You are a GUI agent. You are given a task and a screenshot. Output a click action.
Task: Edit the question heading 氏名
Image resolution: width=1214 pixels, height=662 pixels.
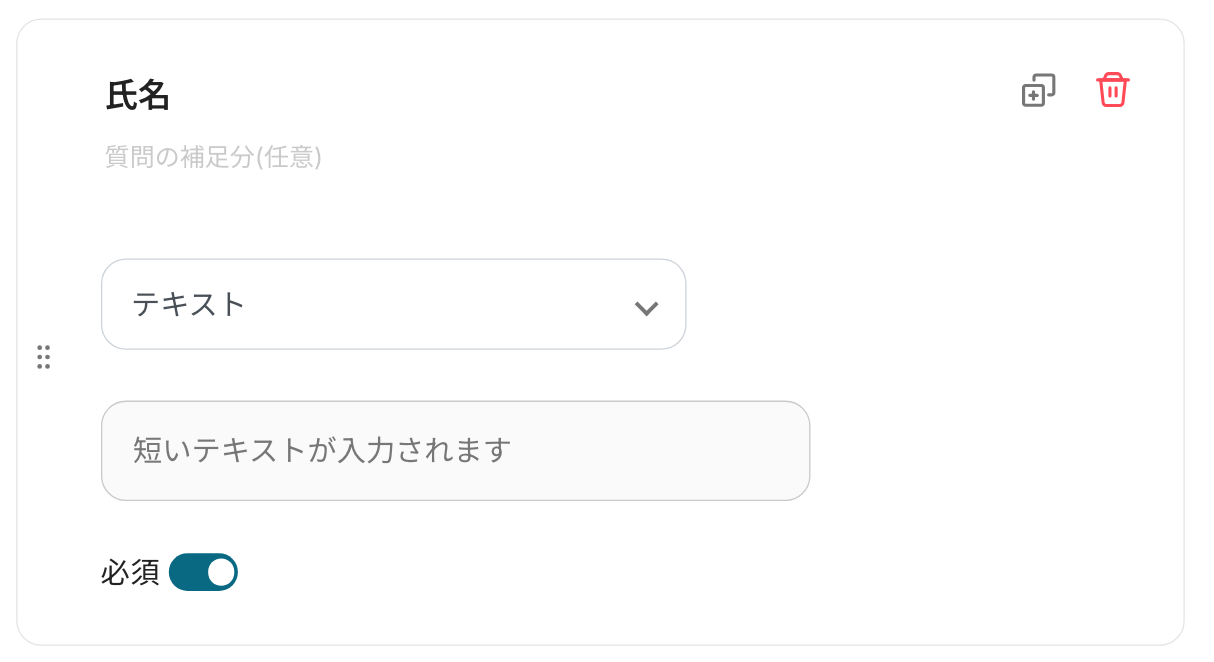(x=138, y=95)
